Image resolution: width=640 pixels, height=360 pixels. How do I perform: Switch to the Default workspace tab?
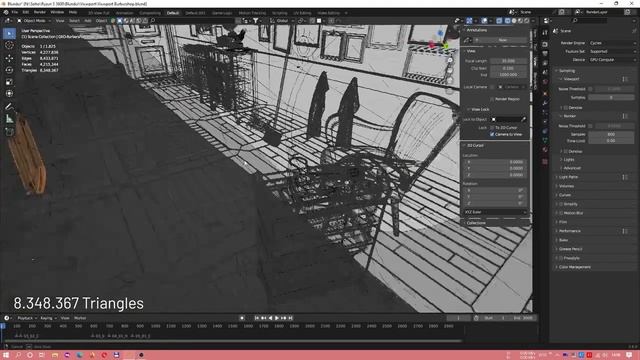173,13
